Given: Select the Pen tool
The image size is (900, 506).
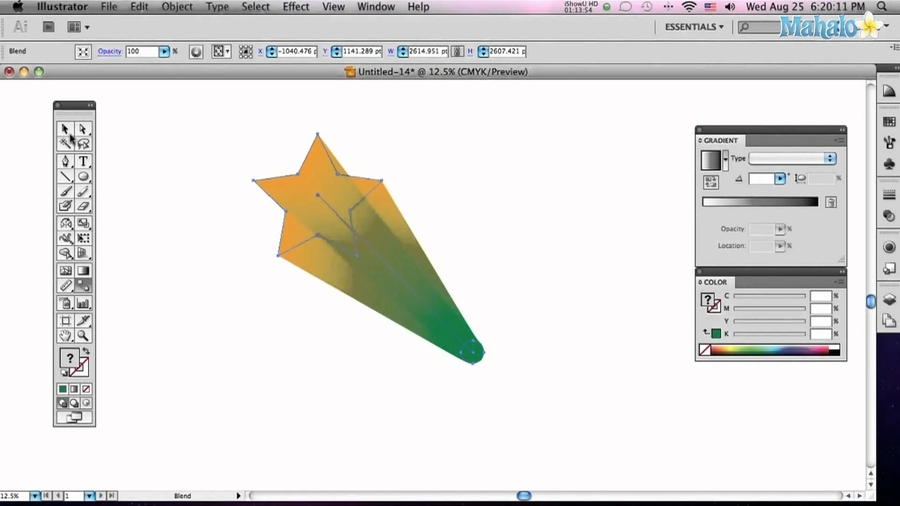Looking at the screenshot, I should (x=65, y=161).
